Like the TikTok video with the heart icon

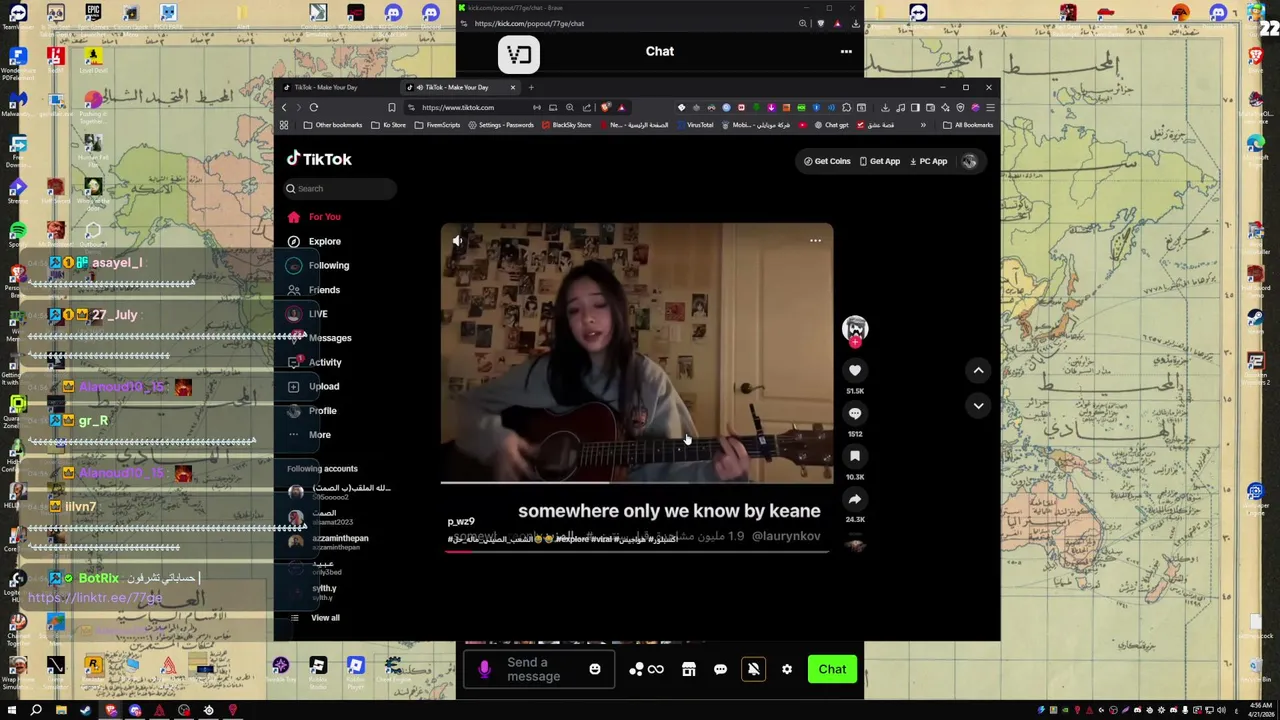click(855, 371)
